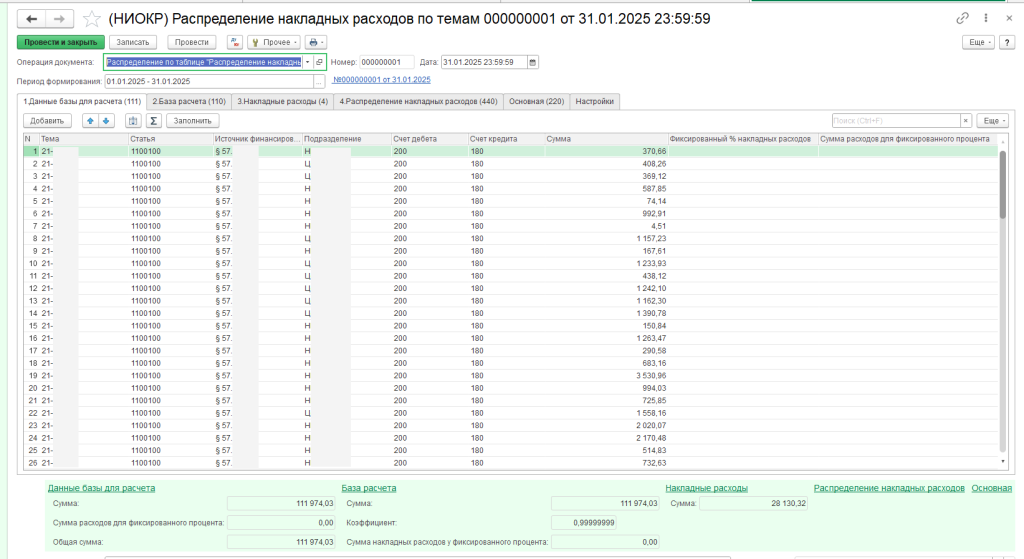Clear the table search field
The image size is (1024, 559).
(x=965, y=120)
